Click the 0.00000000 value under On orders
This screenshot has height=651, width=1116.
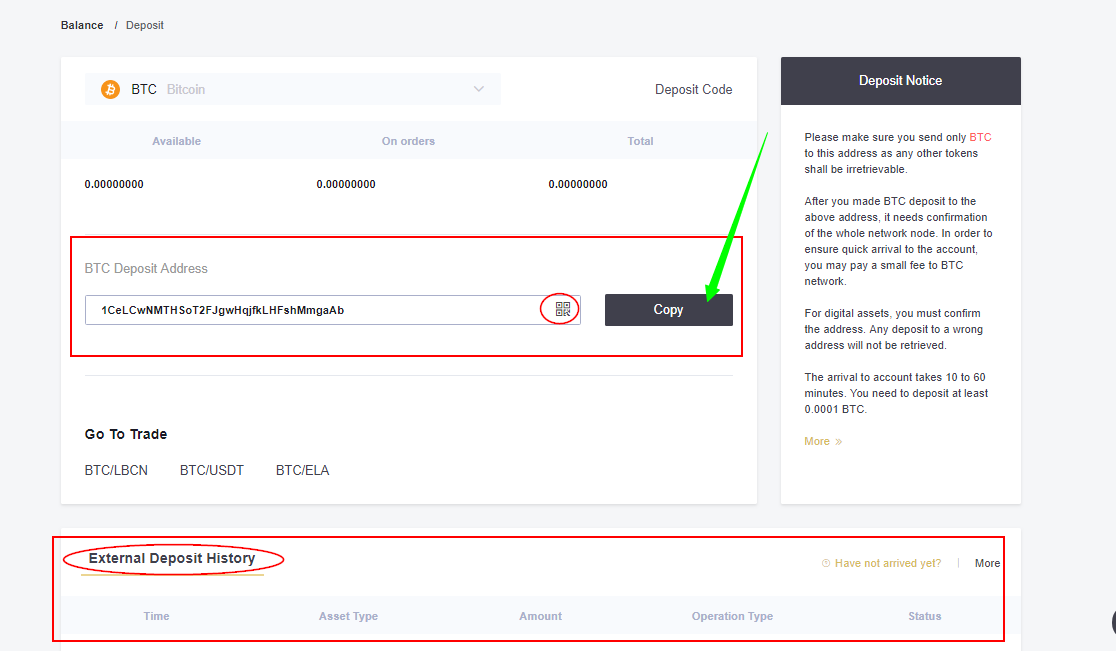(x=346, y=184)
